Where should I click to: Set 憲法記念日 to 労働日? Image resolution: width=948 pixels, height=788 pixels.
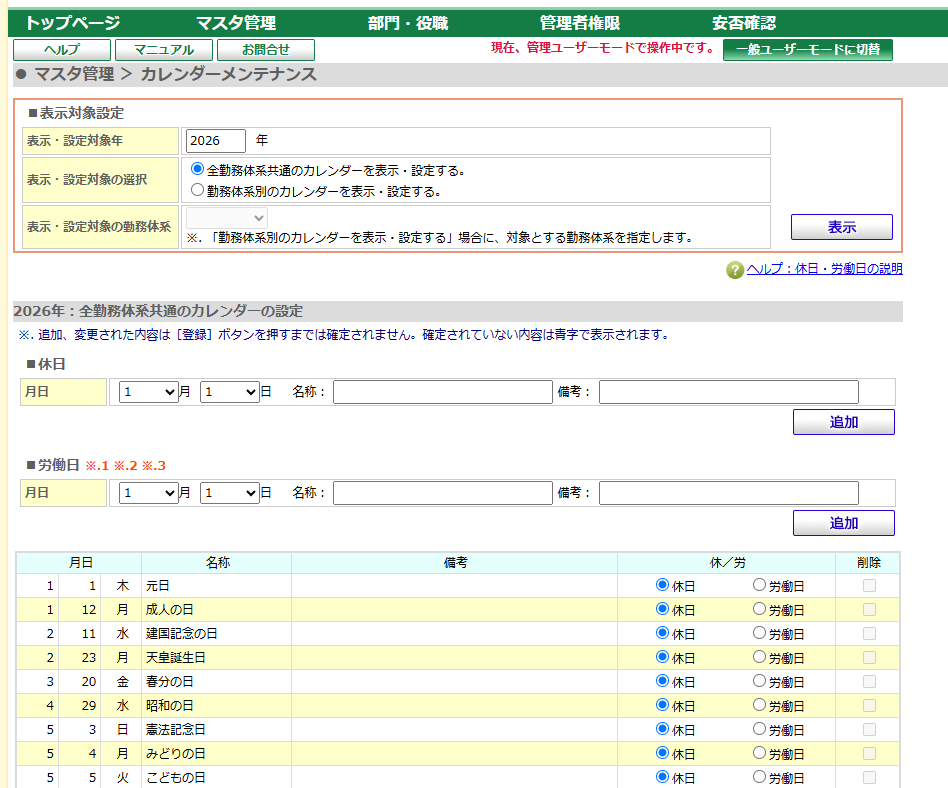pos(759,729)
